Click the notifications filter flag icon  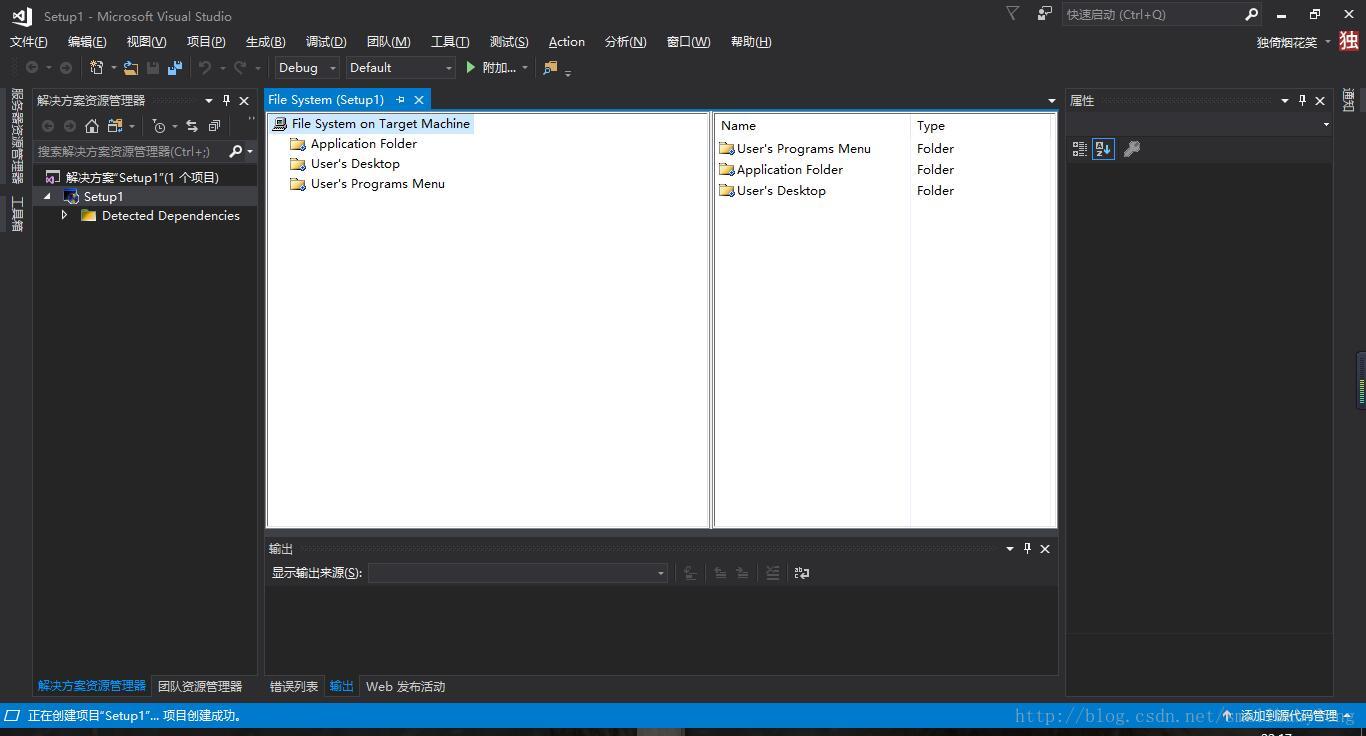point(1012,14)
